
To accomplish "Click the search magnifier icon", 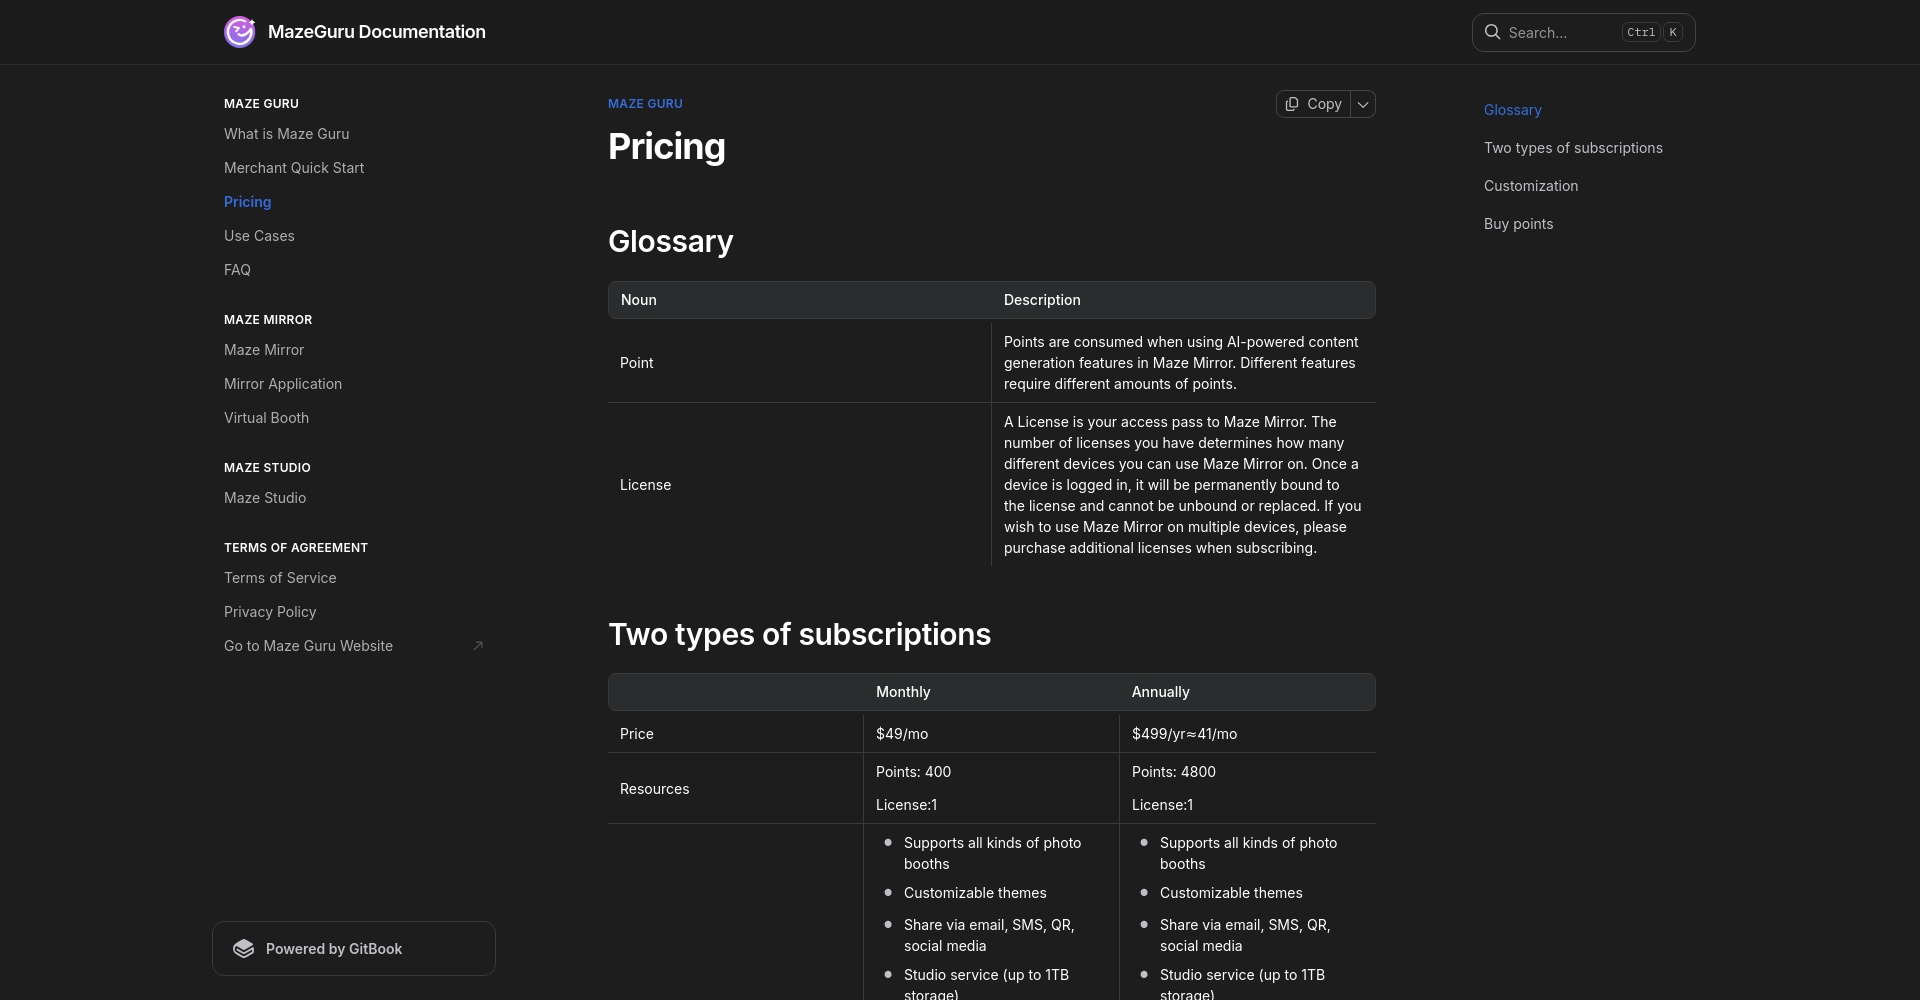I will [x=1492, y=32].
